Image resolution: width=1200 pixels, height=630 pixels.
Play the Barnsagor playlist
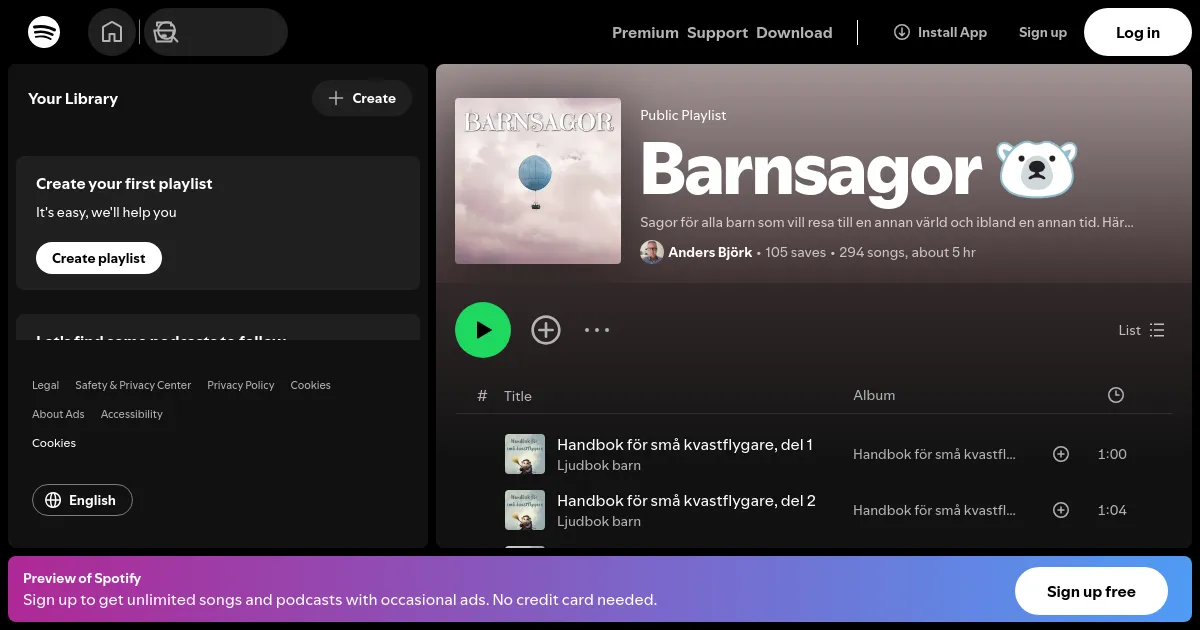pyautogui.click(x=483, y=330)
